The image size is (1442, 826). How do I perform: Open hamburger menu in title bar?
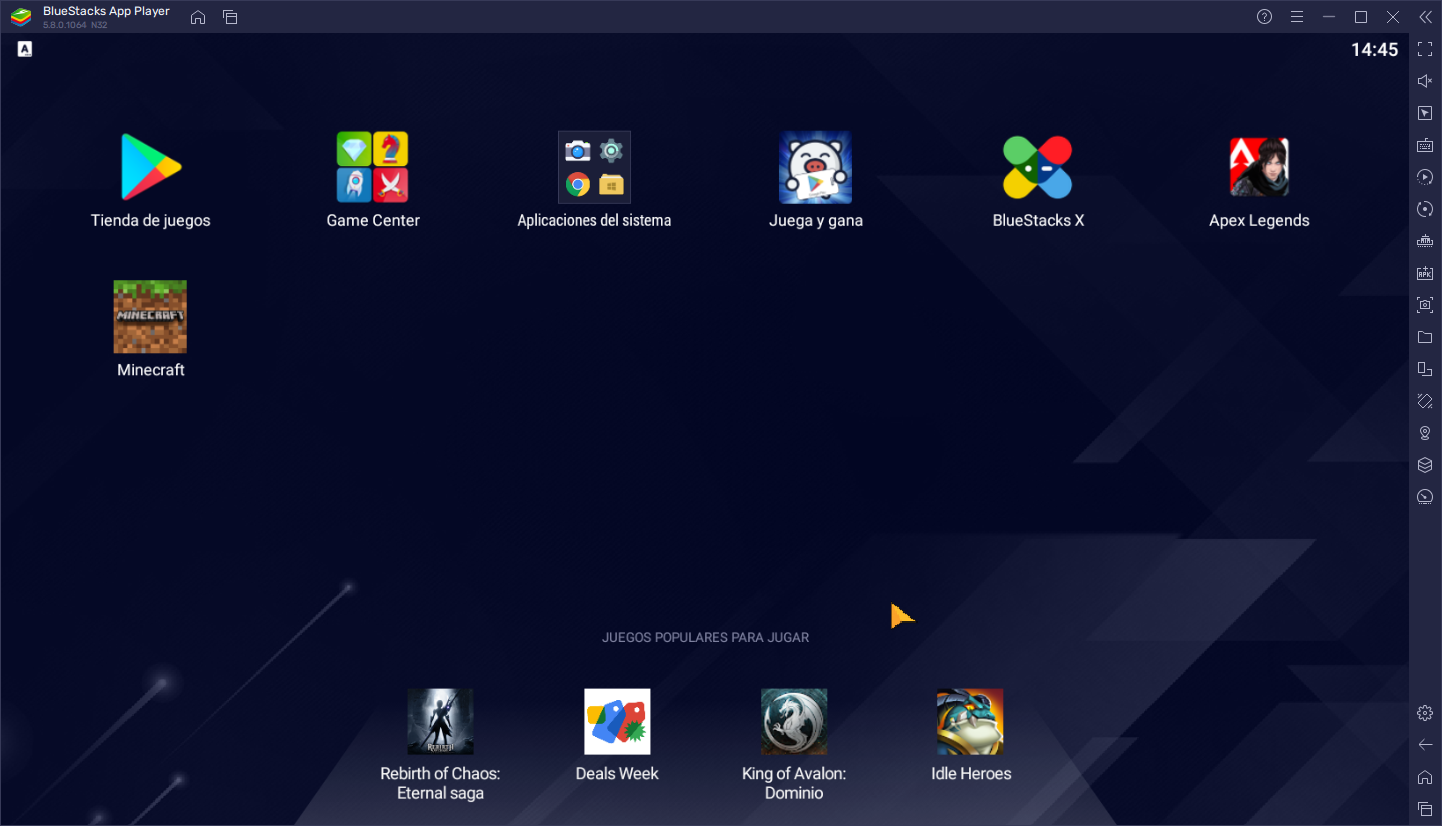coord(1297,17)
